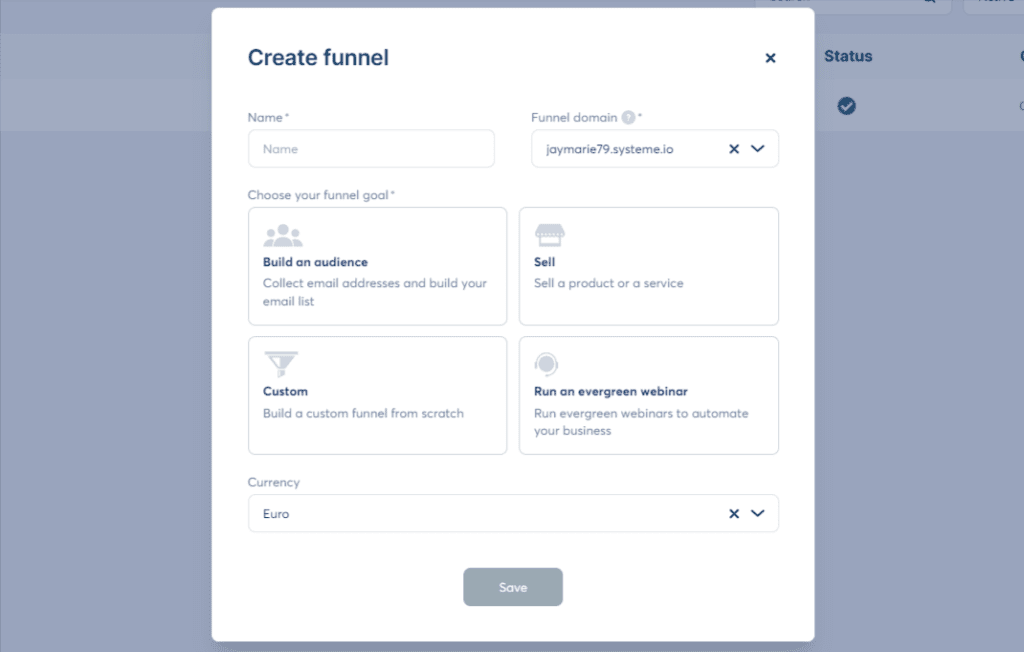Close the Create funnel dialog
This screenshot has width=1024, height=652.
(x=771, y=58)
